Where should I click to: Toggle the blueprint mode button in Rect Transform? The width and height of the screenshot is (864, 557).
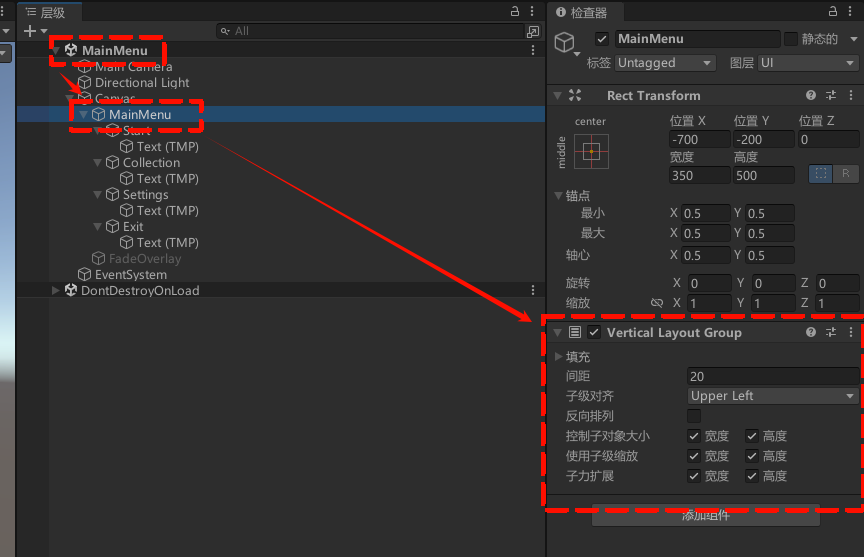(x=820, y=174)
